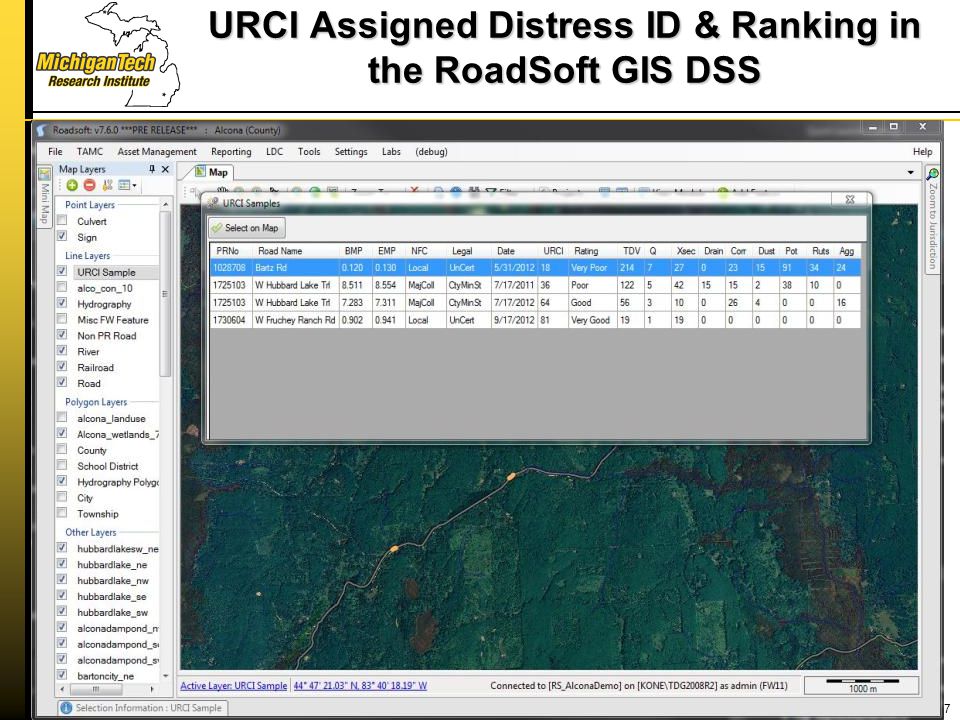The image size is (960, 720).
Task: Click the red Remove Layer icon
Action: click(89, 185)
